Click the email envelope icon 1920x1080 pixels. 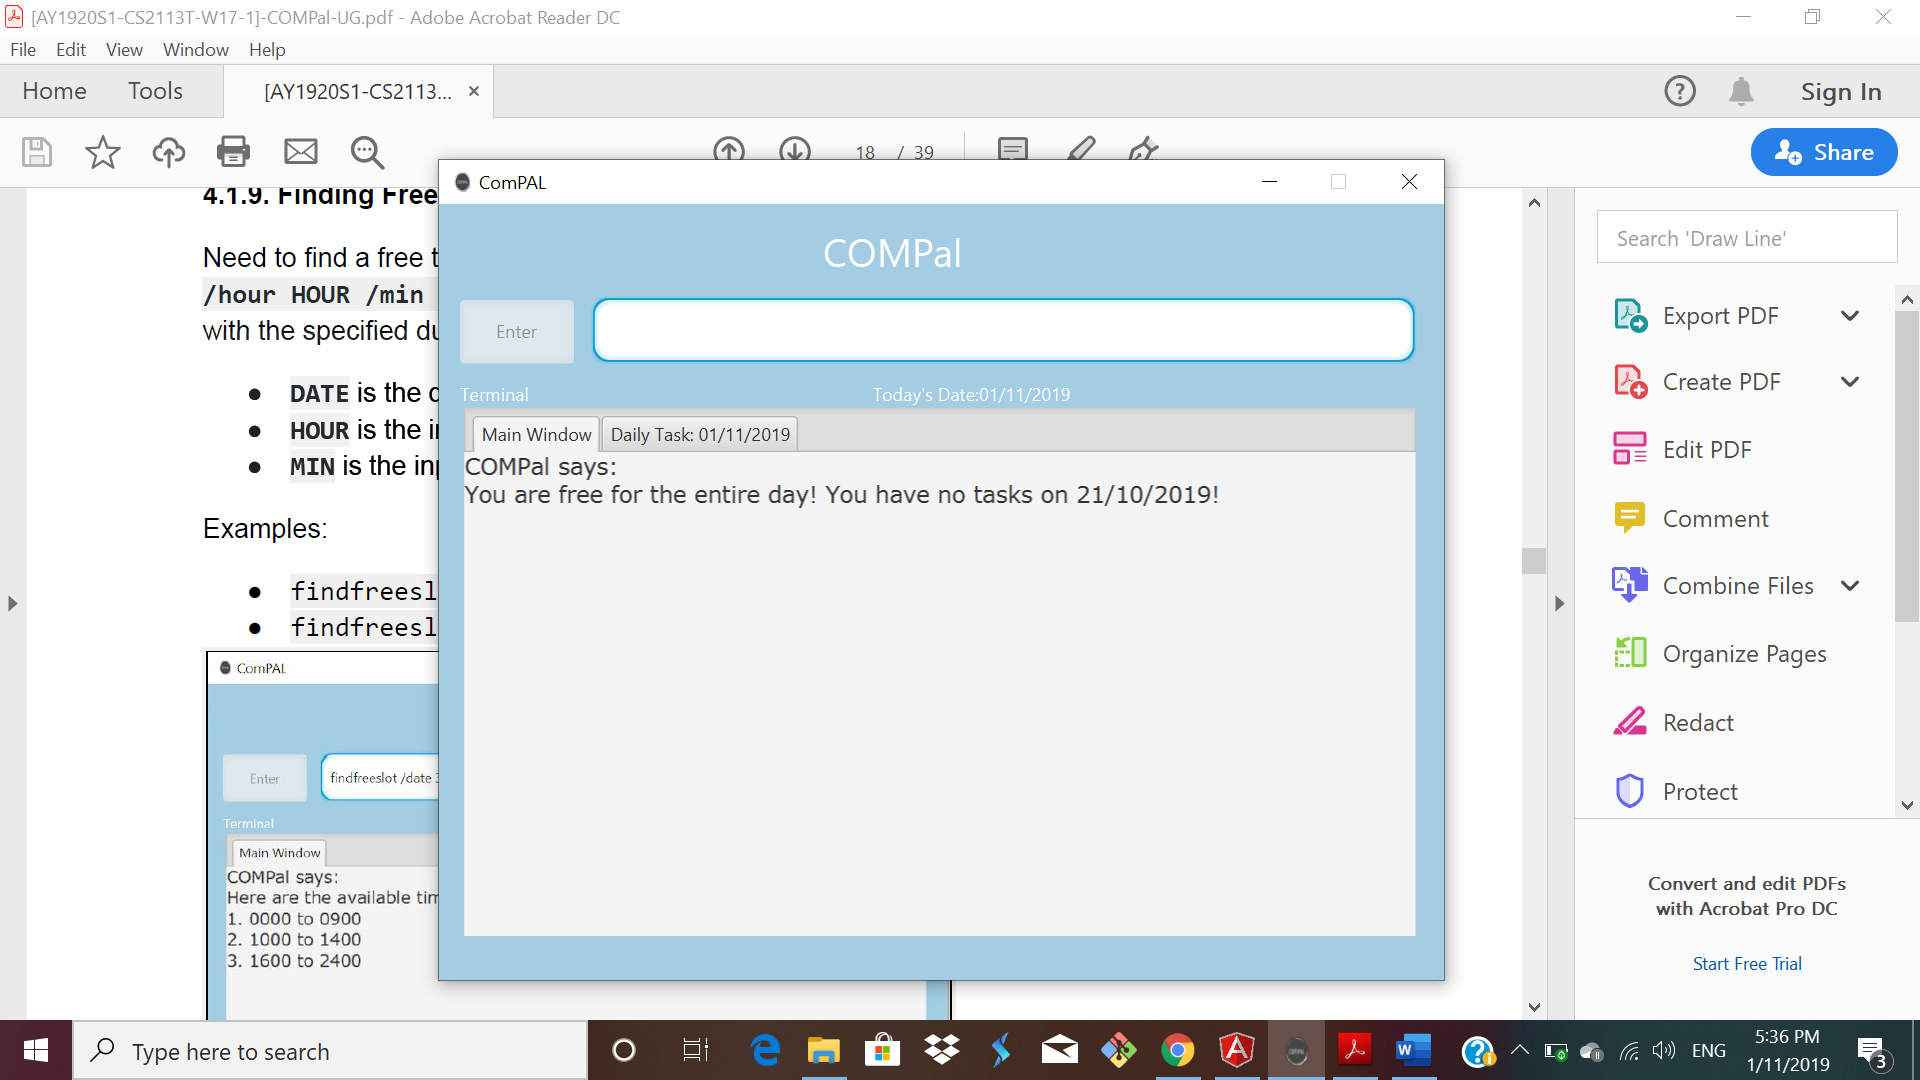[x=300, y=152]
